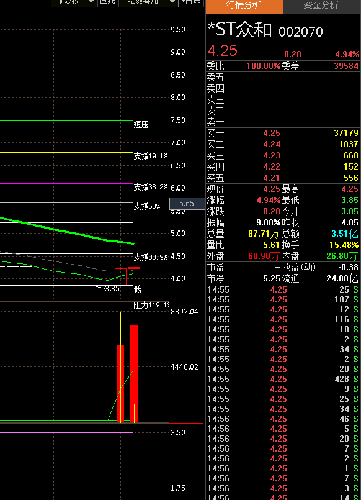Click the tallest red volume bar
This screenshot has width=361, height=500.
coord(134,374)
